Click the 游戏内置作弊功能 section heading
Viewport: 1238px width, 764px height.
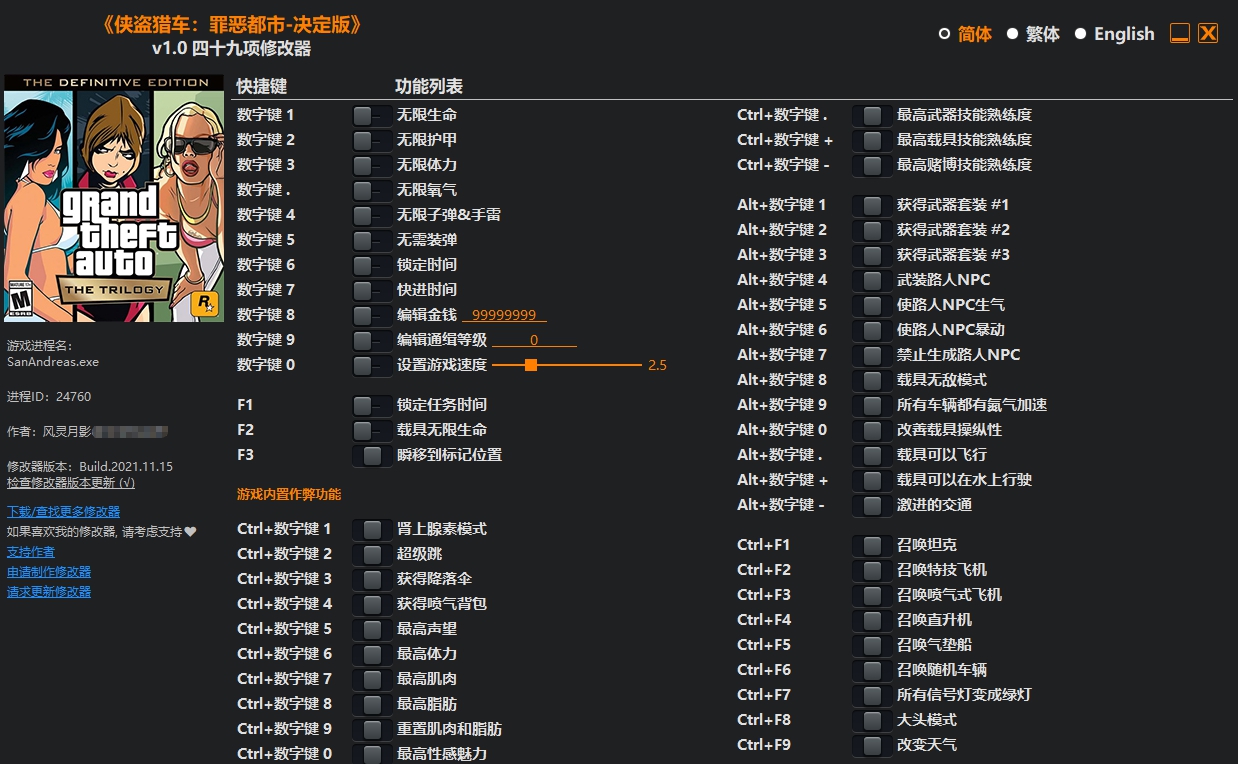tap(289, 495)
